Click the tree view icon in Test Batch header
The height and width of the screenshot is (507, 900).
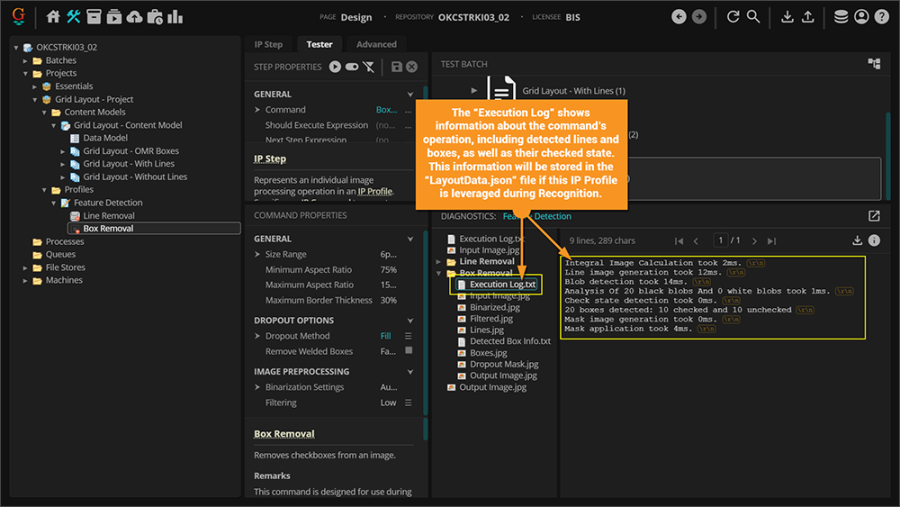[x=874, y=64]
